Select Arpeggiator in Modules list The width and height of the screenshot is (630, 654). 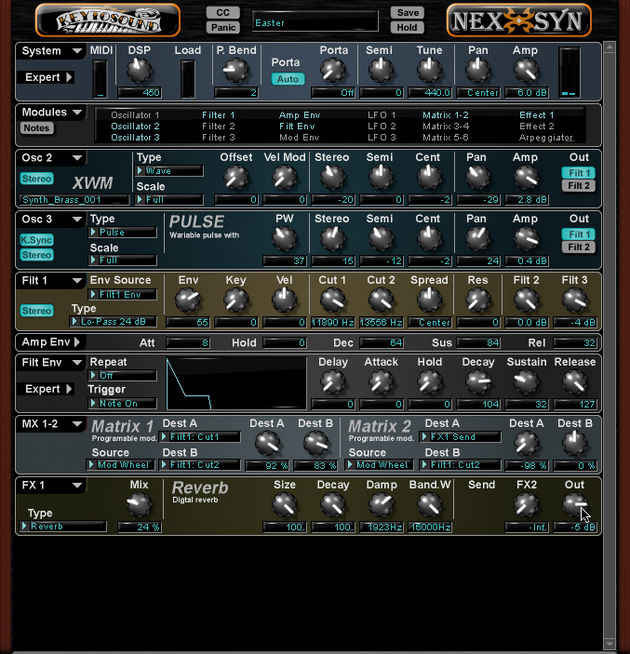[546, 138]
